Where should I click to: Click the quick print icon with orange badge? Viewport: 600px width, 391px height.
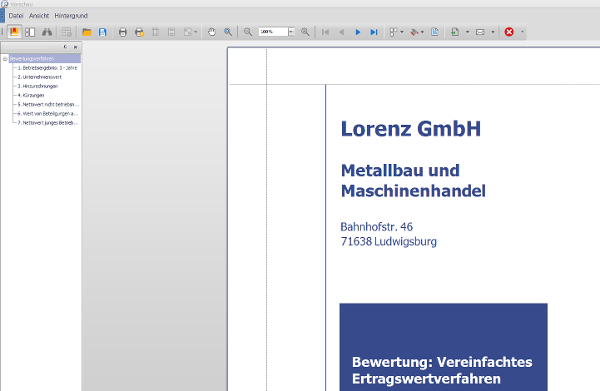[x=139, y=32]
